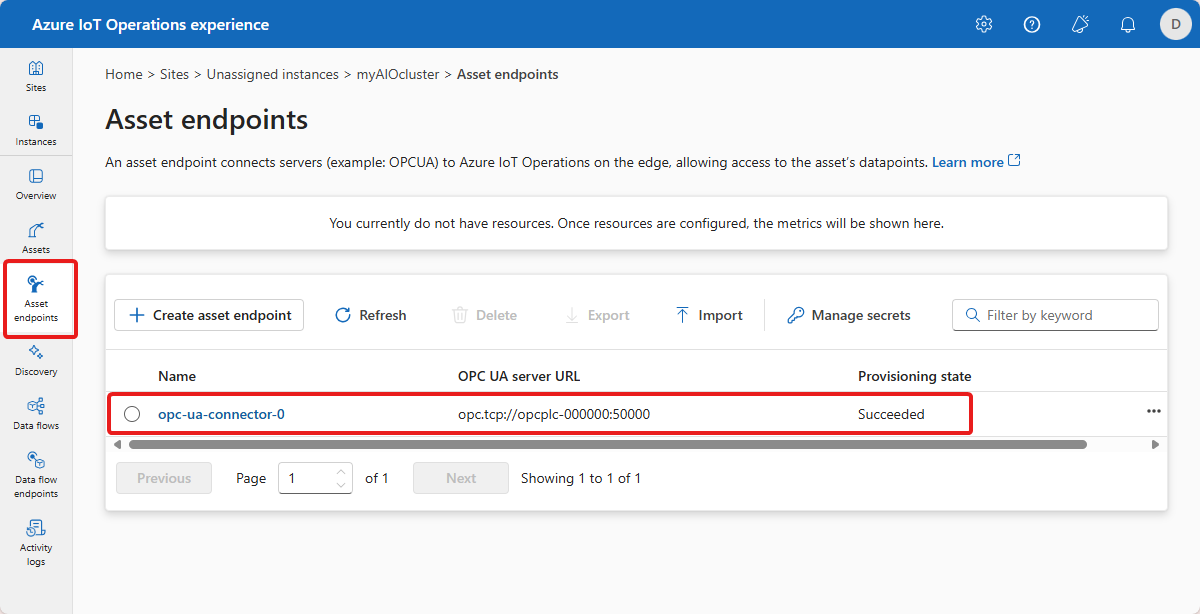1200x614 pixels.
Task: Open the notifications bell icon
Action: pyautogui.click(x=1128, y=24)
